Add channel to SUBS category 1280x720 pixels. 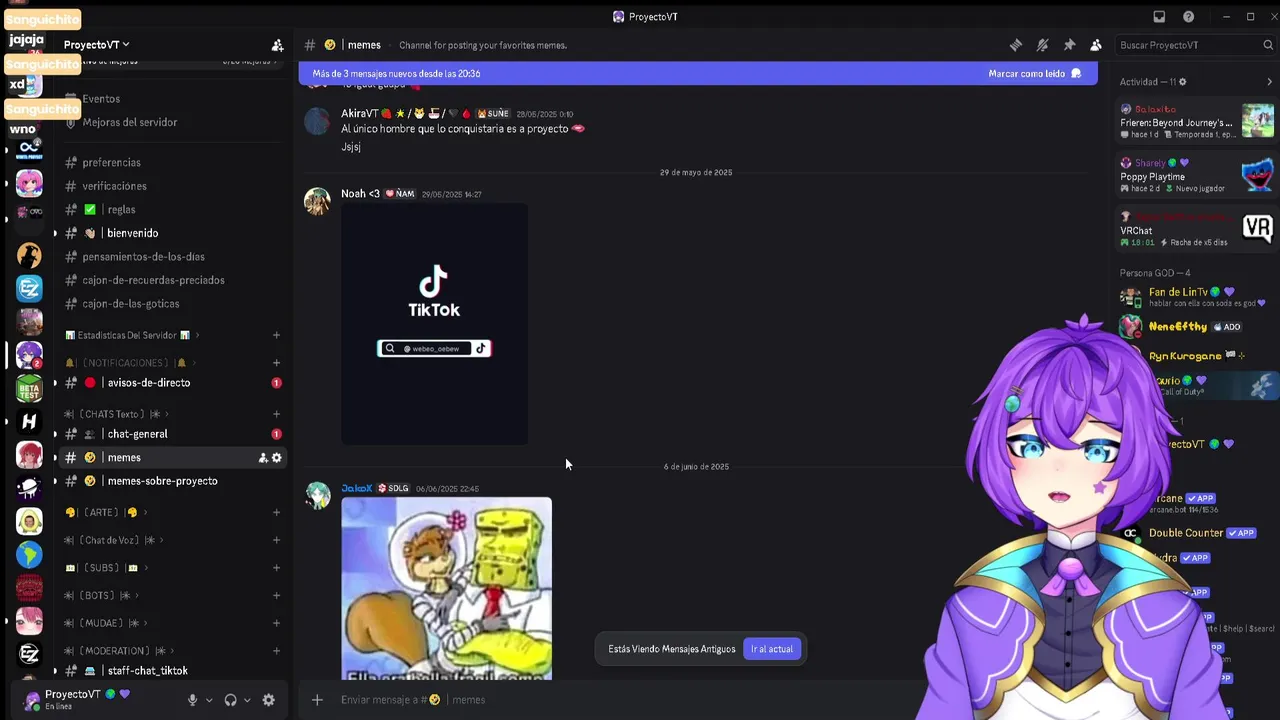[x=276, y=568]
